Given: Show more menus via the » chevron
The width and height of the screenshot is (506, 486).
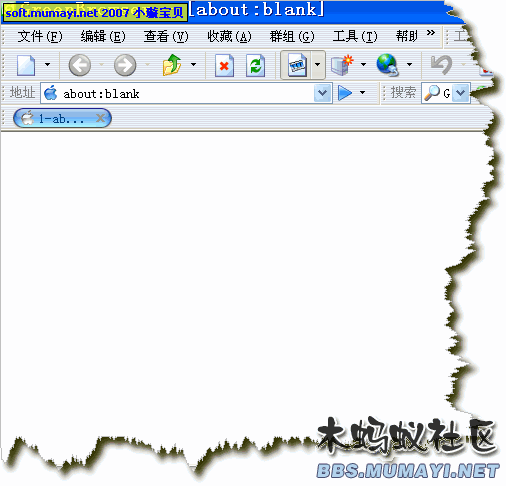Looking at the screenshot, I should [x=431, y=33].
